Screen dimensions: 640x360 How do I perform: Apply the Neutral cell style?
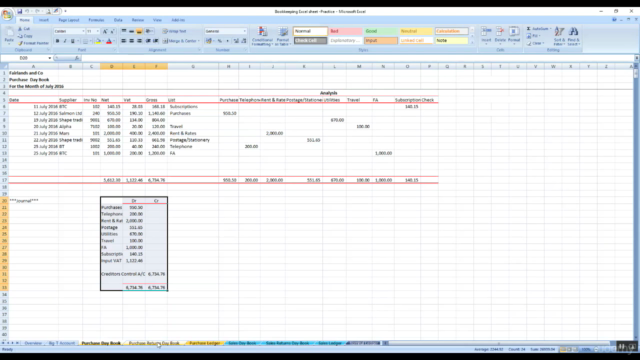tap(416, 31)
